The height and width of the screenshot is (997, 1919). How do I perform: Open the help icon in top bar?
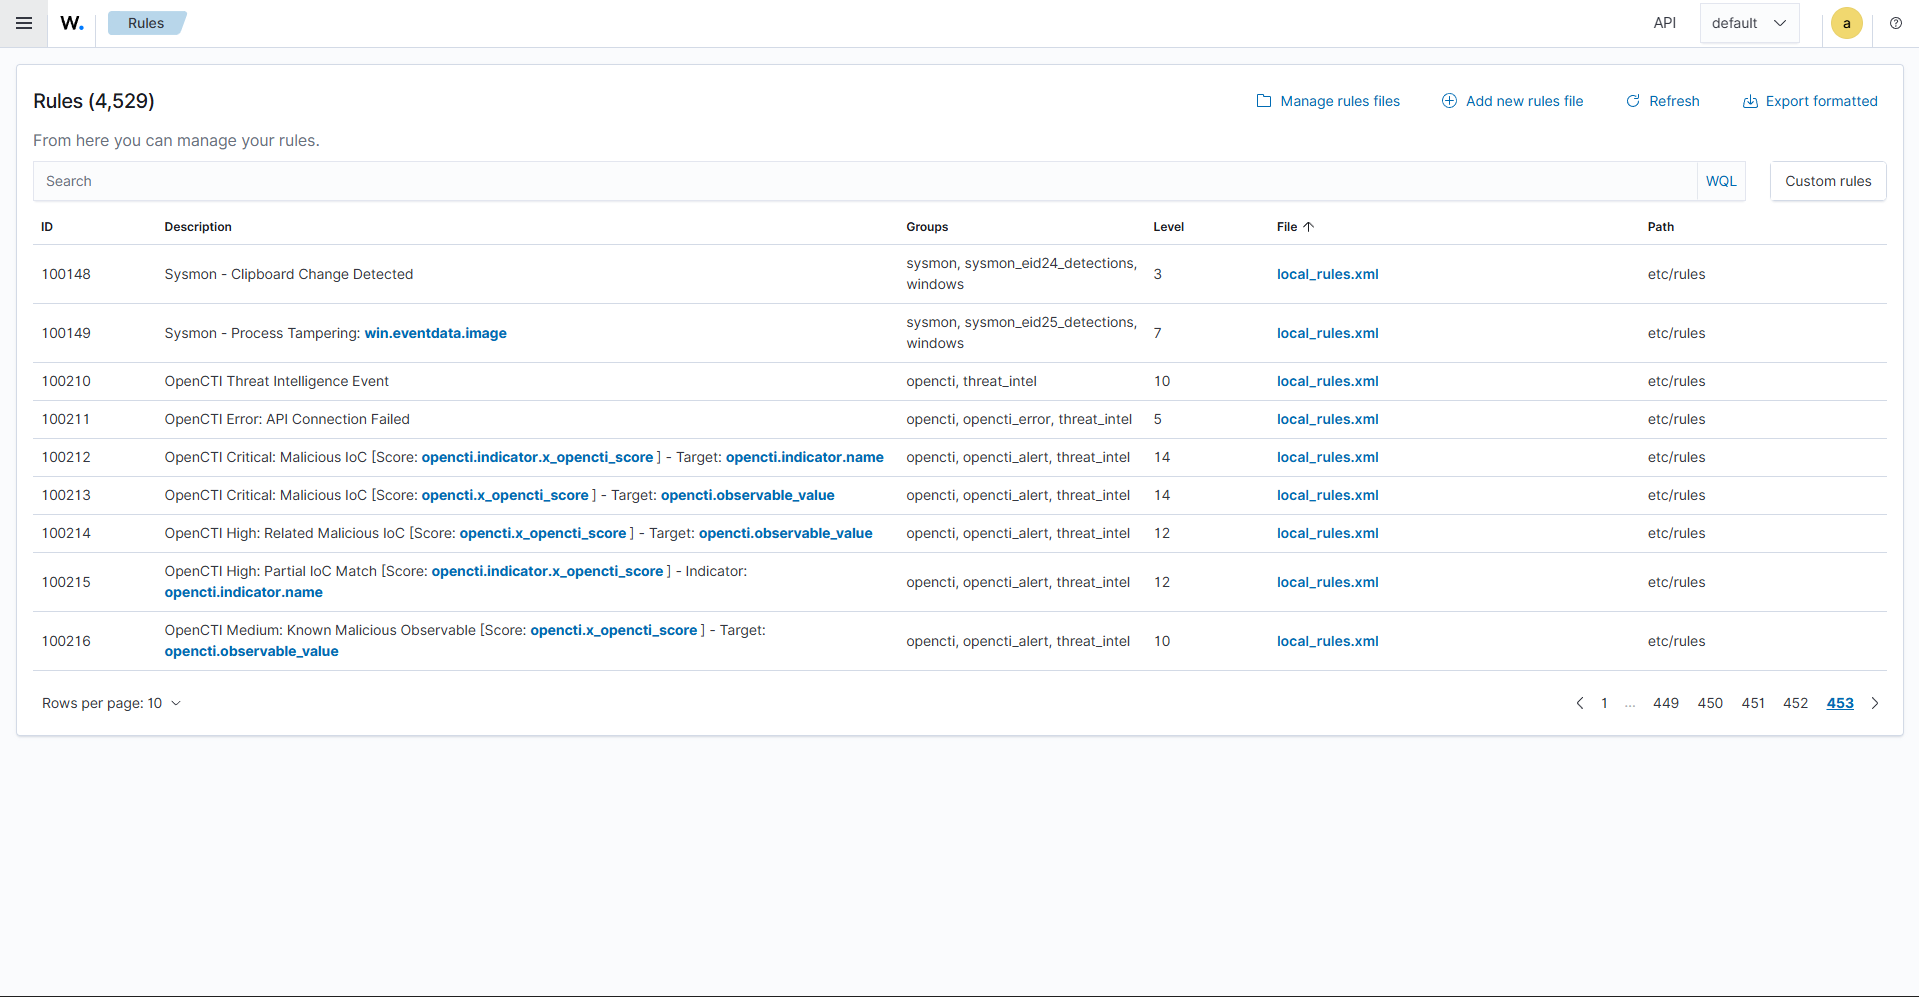(1895, 23)
